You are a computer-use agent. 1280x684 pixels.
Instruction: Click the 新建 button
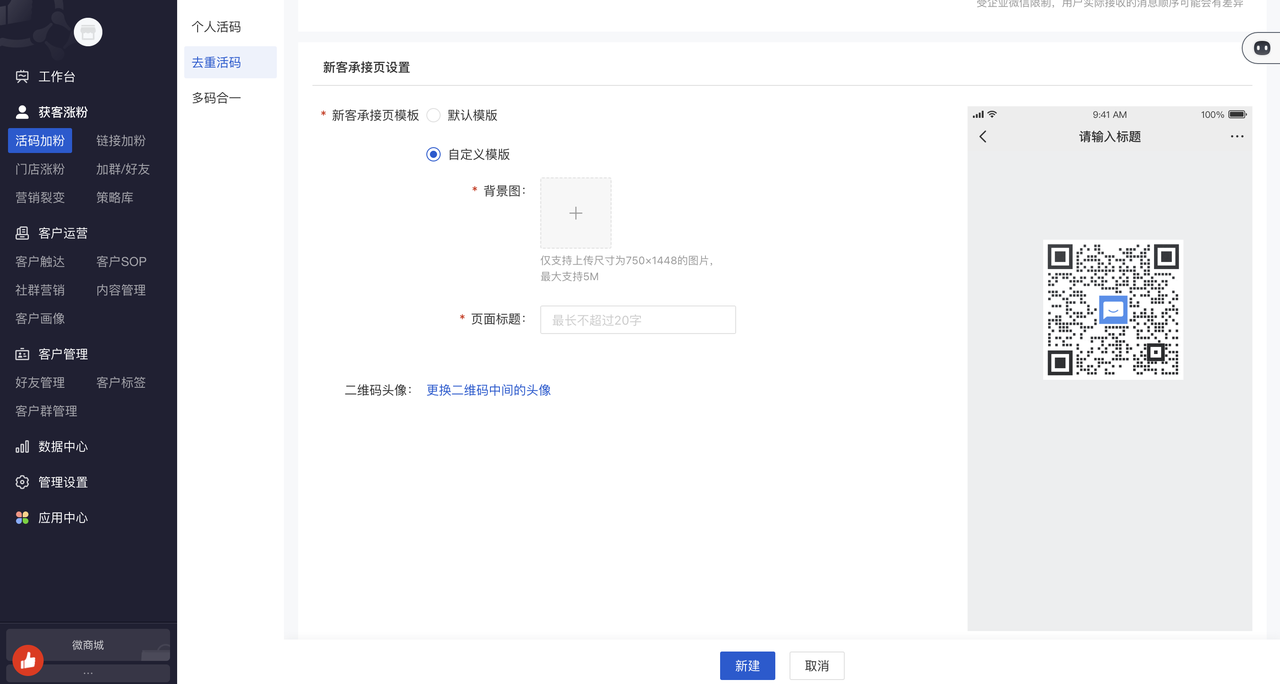pyautogui.click(x=747, y=666)
